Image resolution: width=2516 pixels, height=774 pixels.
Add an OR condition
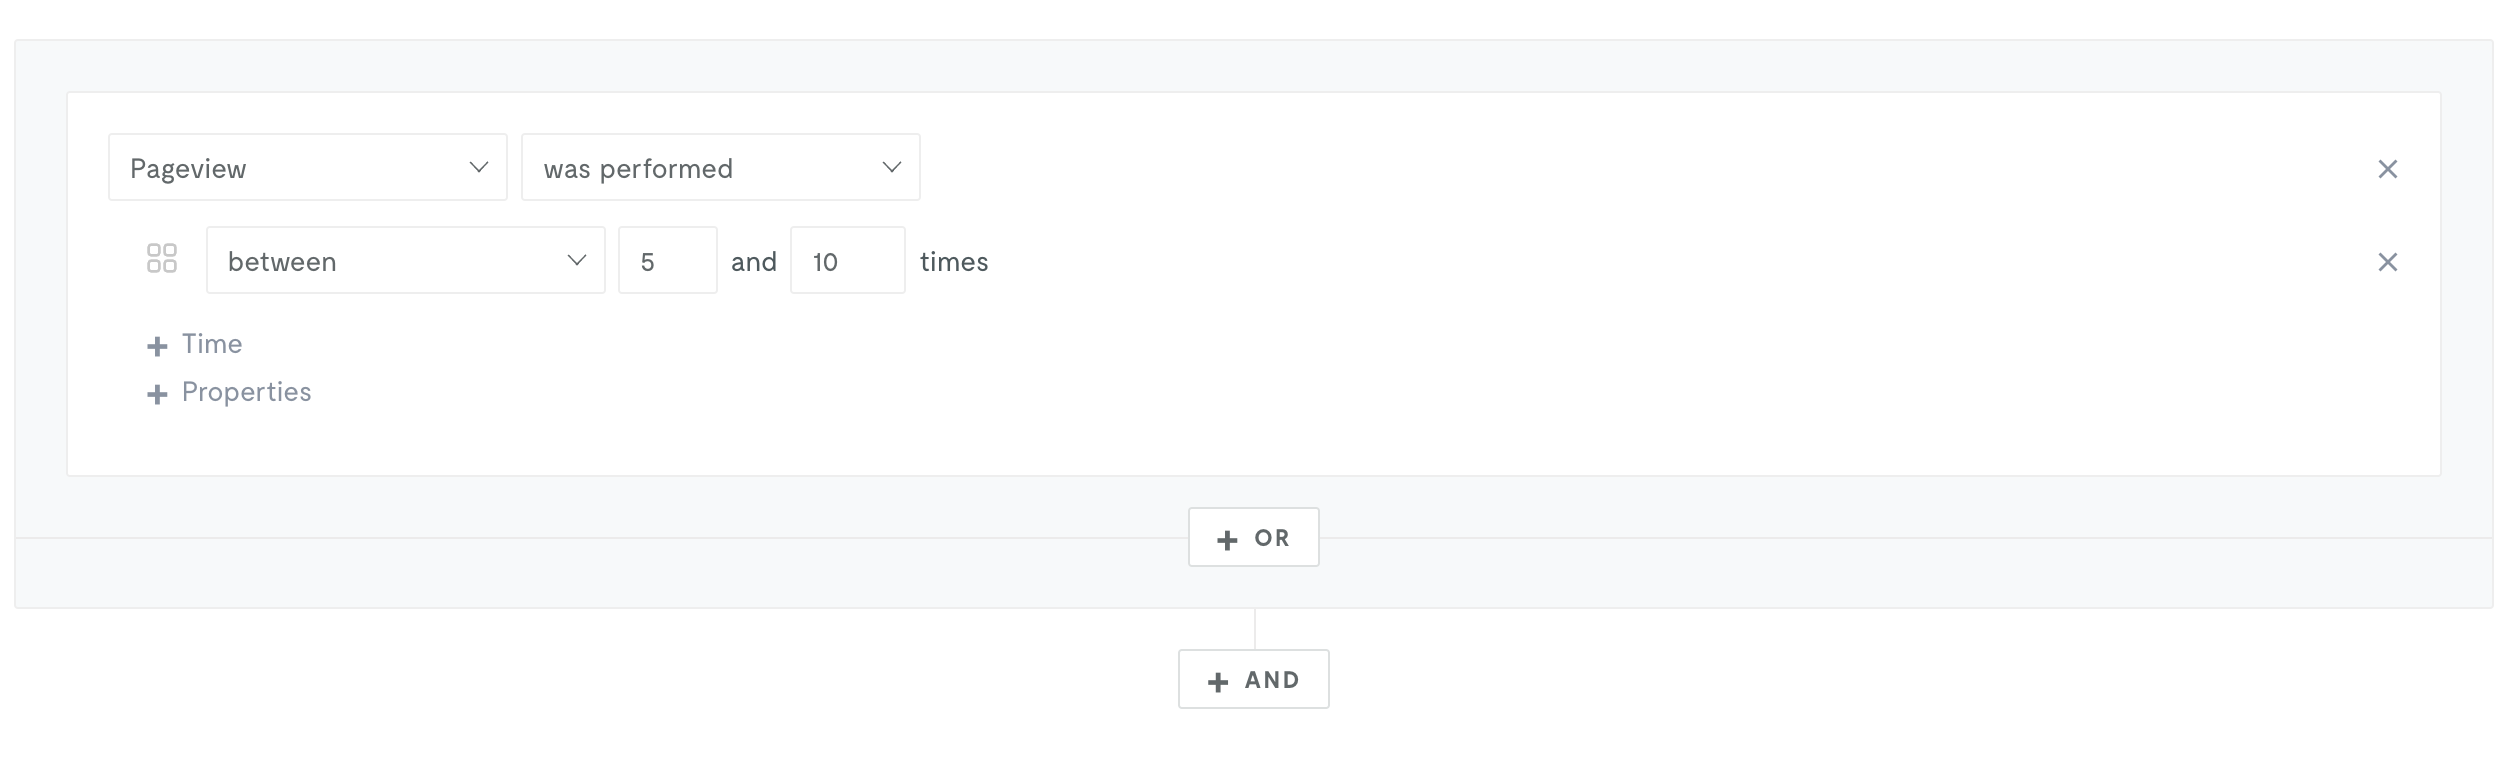pos(1254,537)
